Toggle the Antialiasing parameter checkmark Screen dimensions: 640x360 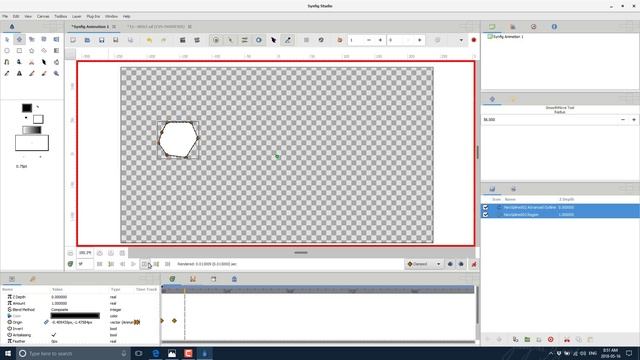[54, 335]
